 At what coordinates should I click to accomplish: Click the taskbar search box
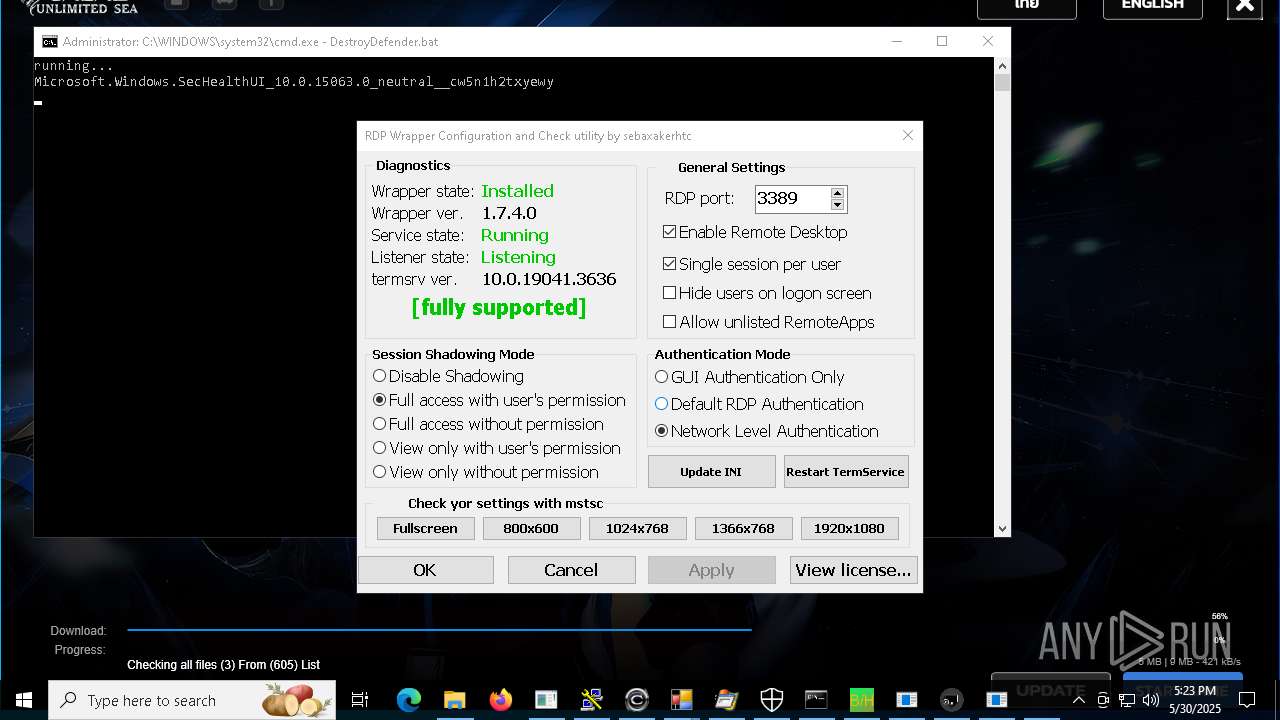tap(192, 700)
